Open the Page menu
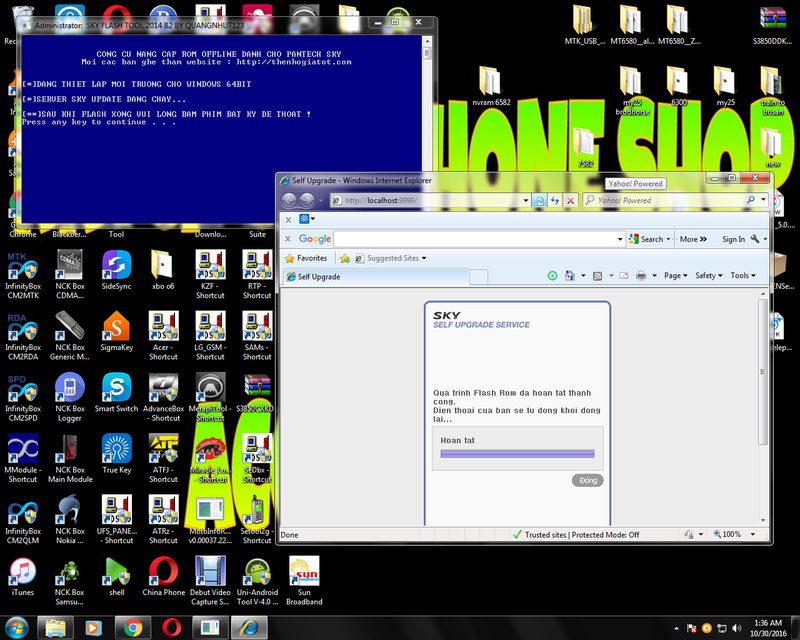800x640 pixels. 676,276
